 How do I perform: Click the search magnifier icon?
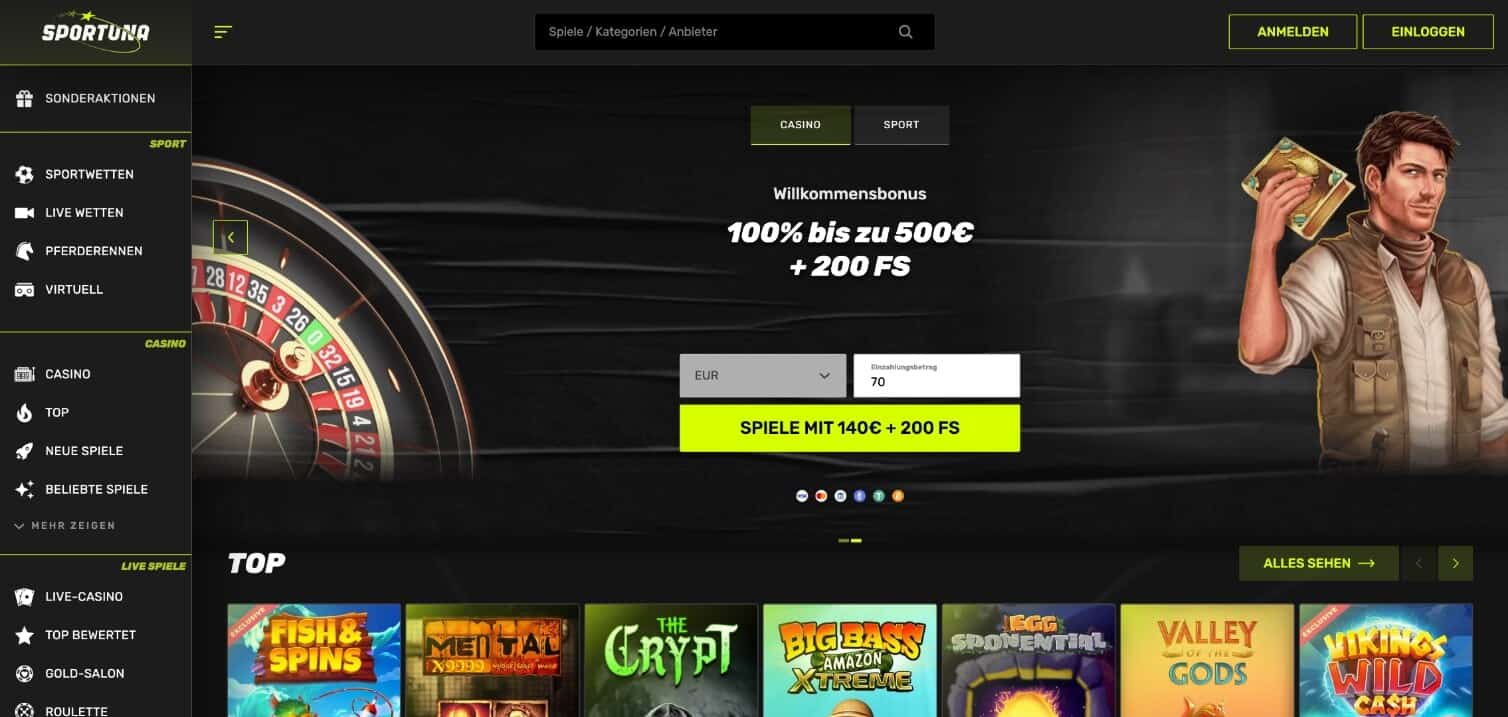pyautogui.click(x=906, y=32)
